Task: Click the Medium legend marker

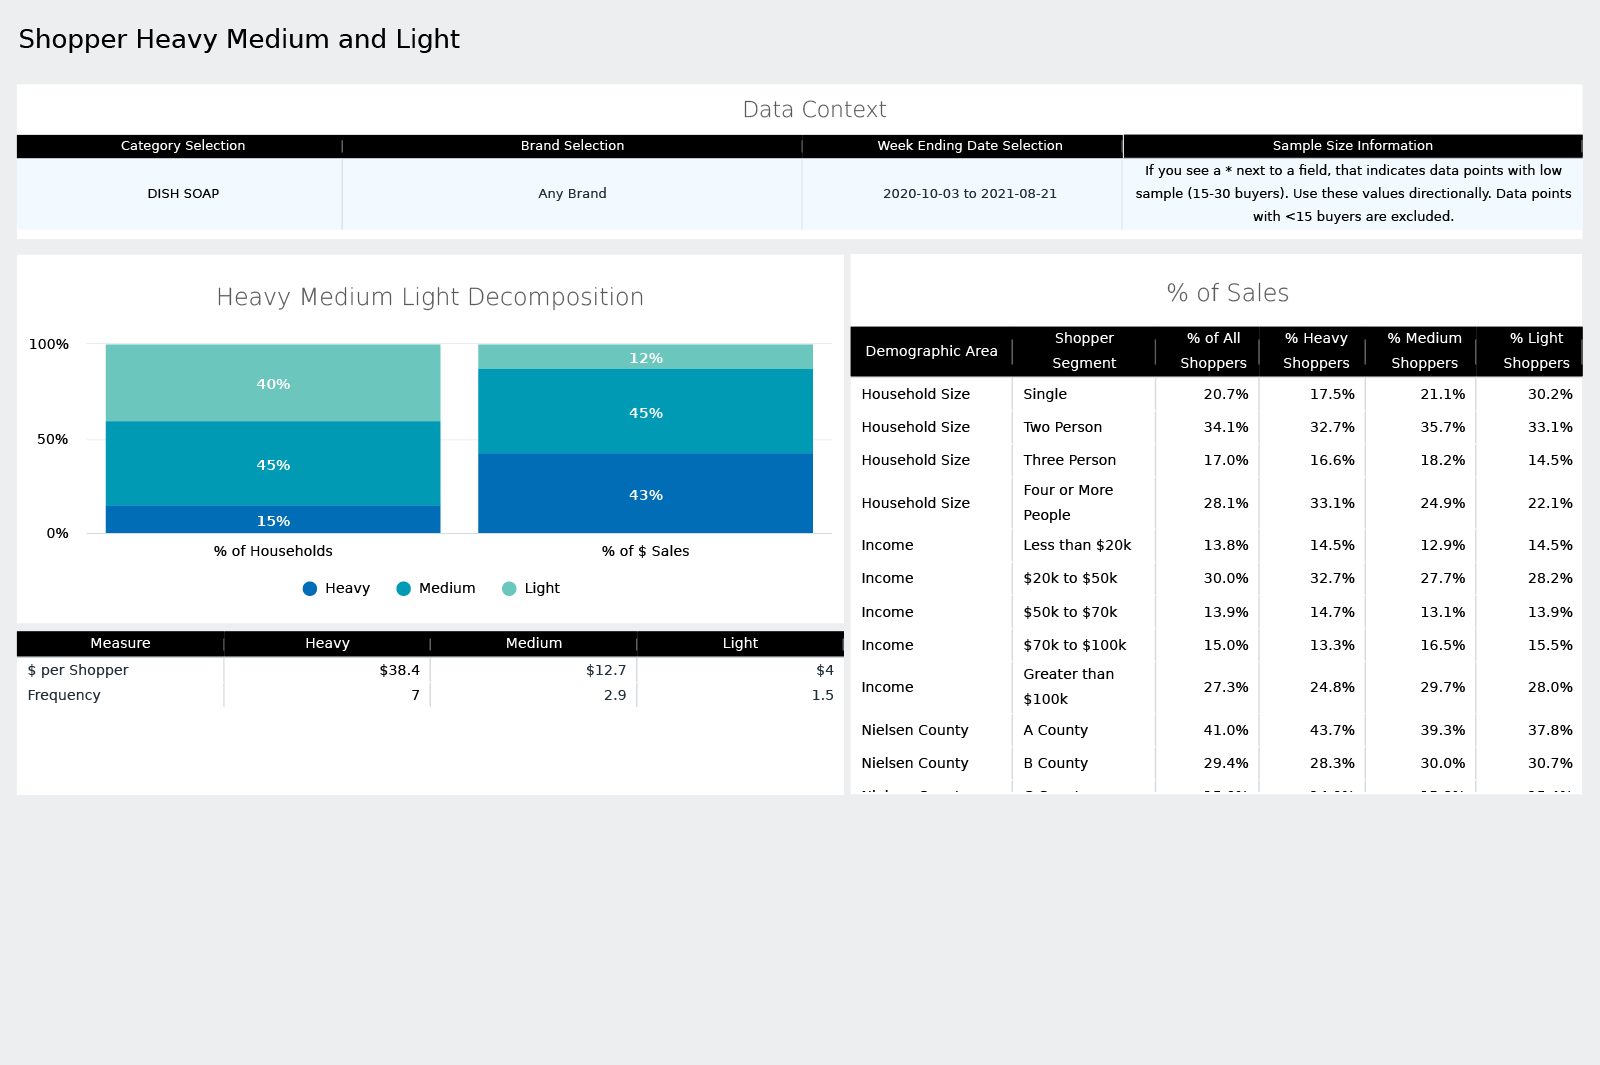Action: (404, 588)
